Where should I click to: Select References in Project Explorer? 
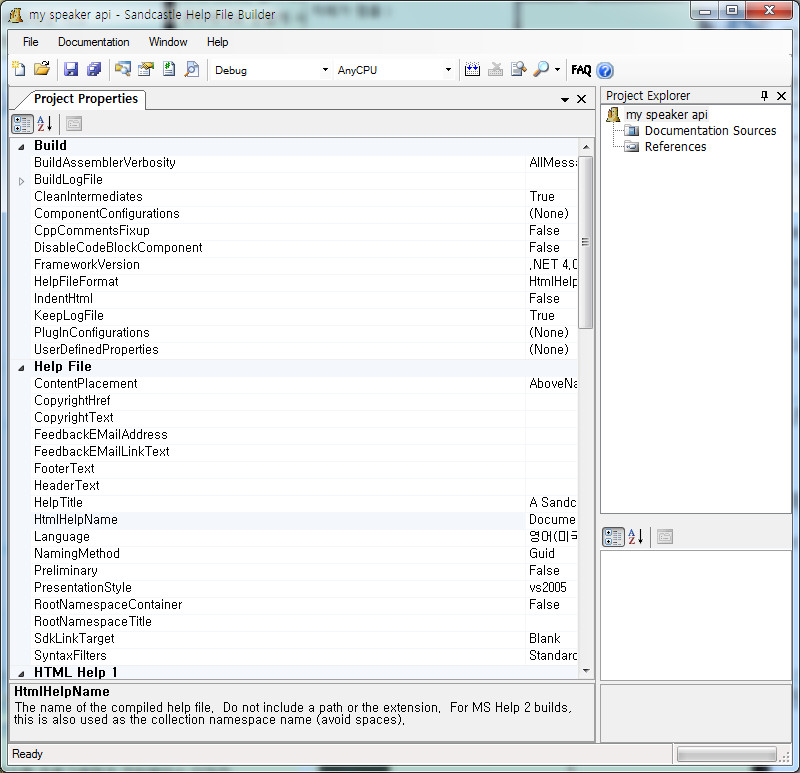[676, 146]
